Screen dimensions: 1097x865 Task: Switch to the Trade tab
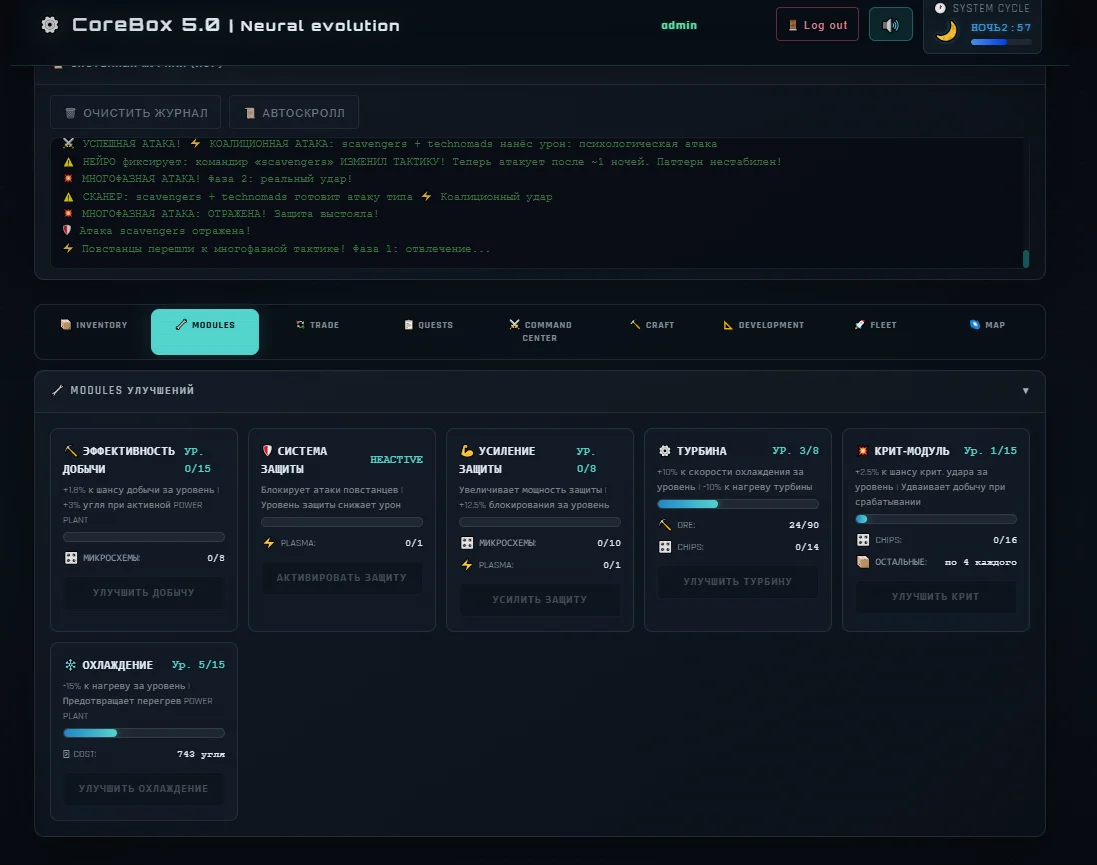(x=317, y=325)
